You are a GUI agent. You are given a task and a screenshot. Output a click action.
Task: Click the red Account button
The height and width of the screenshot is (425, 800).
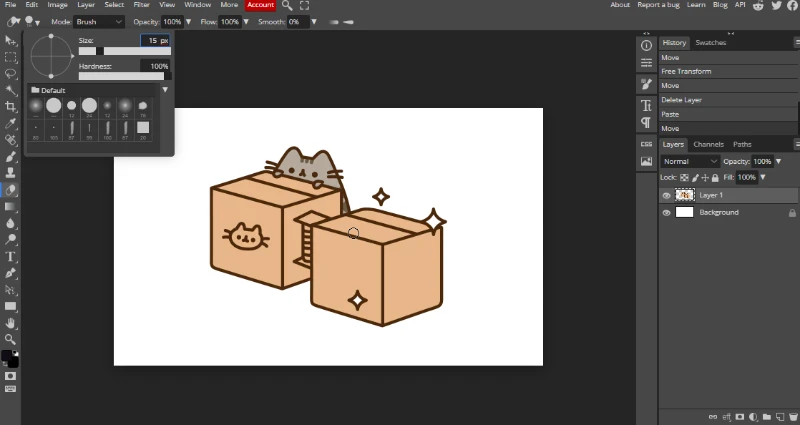click(x=260, y=5)
